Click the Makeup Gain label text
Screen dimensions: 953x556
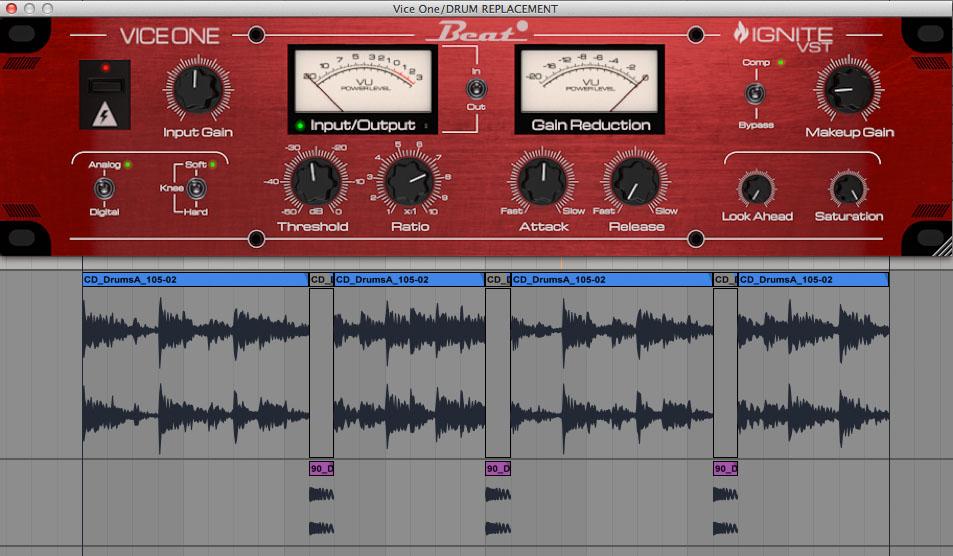[x=850, y=132]
